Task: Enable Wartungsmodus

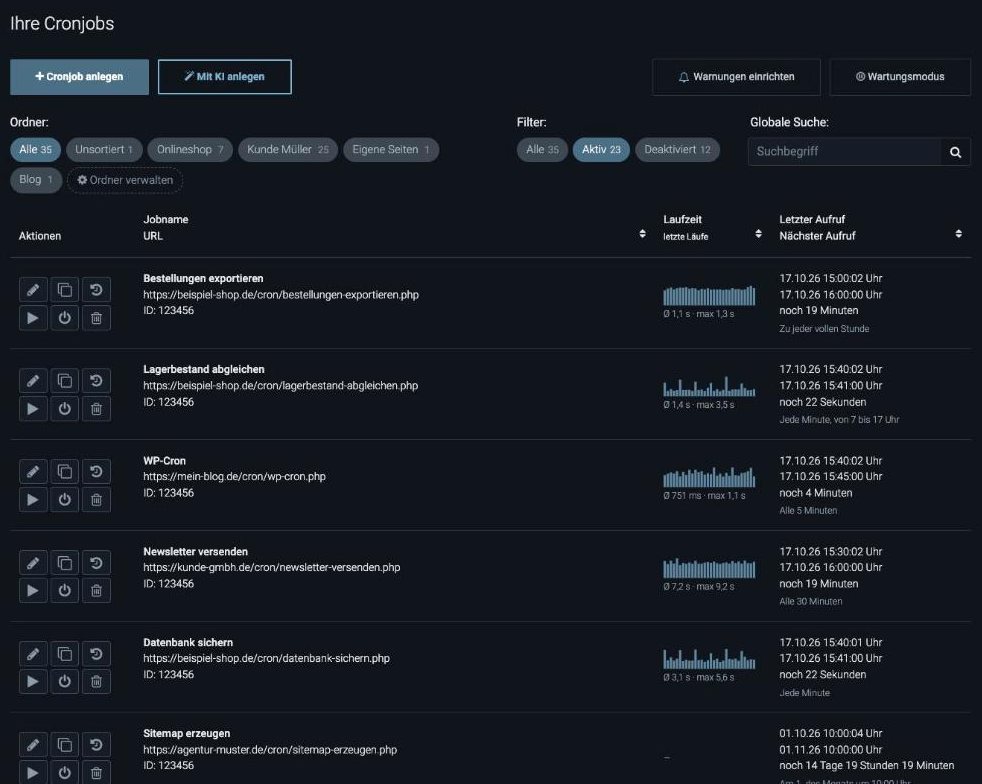Action: pos(900,77)
